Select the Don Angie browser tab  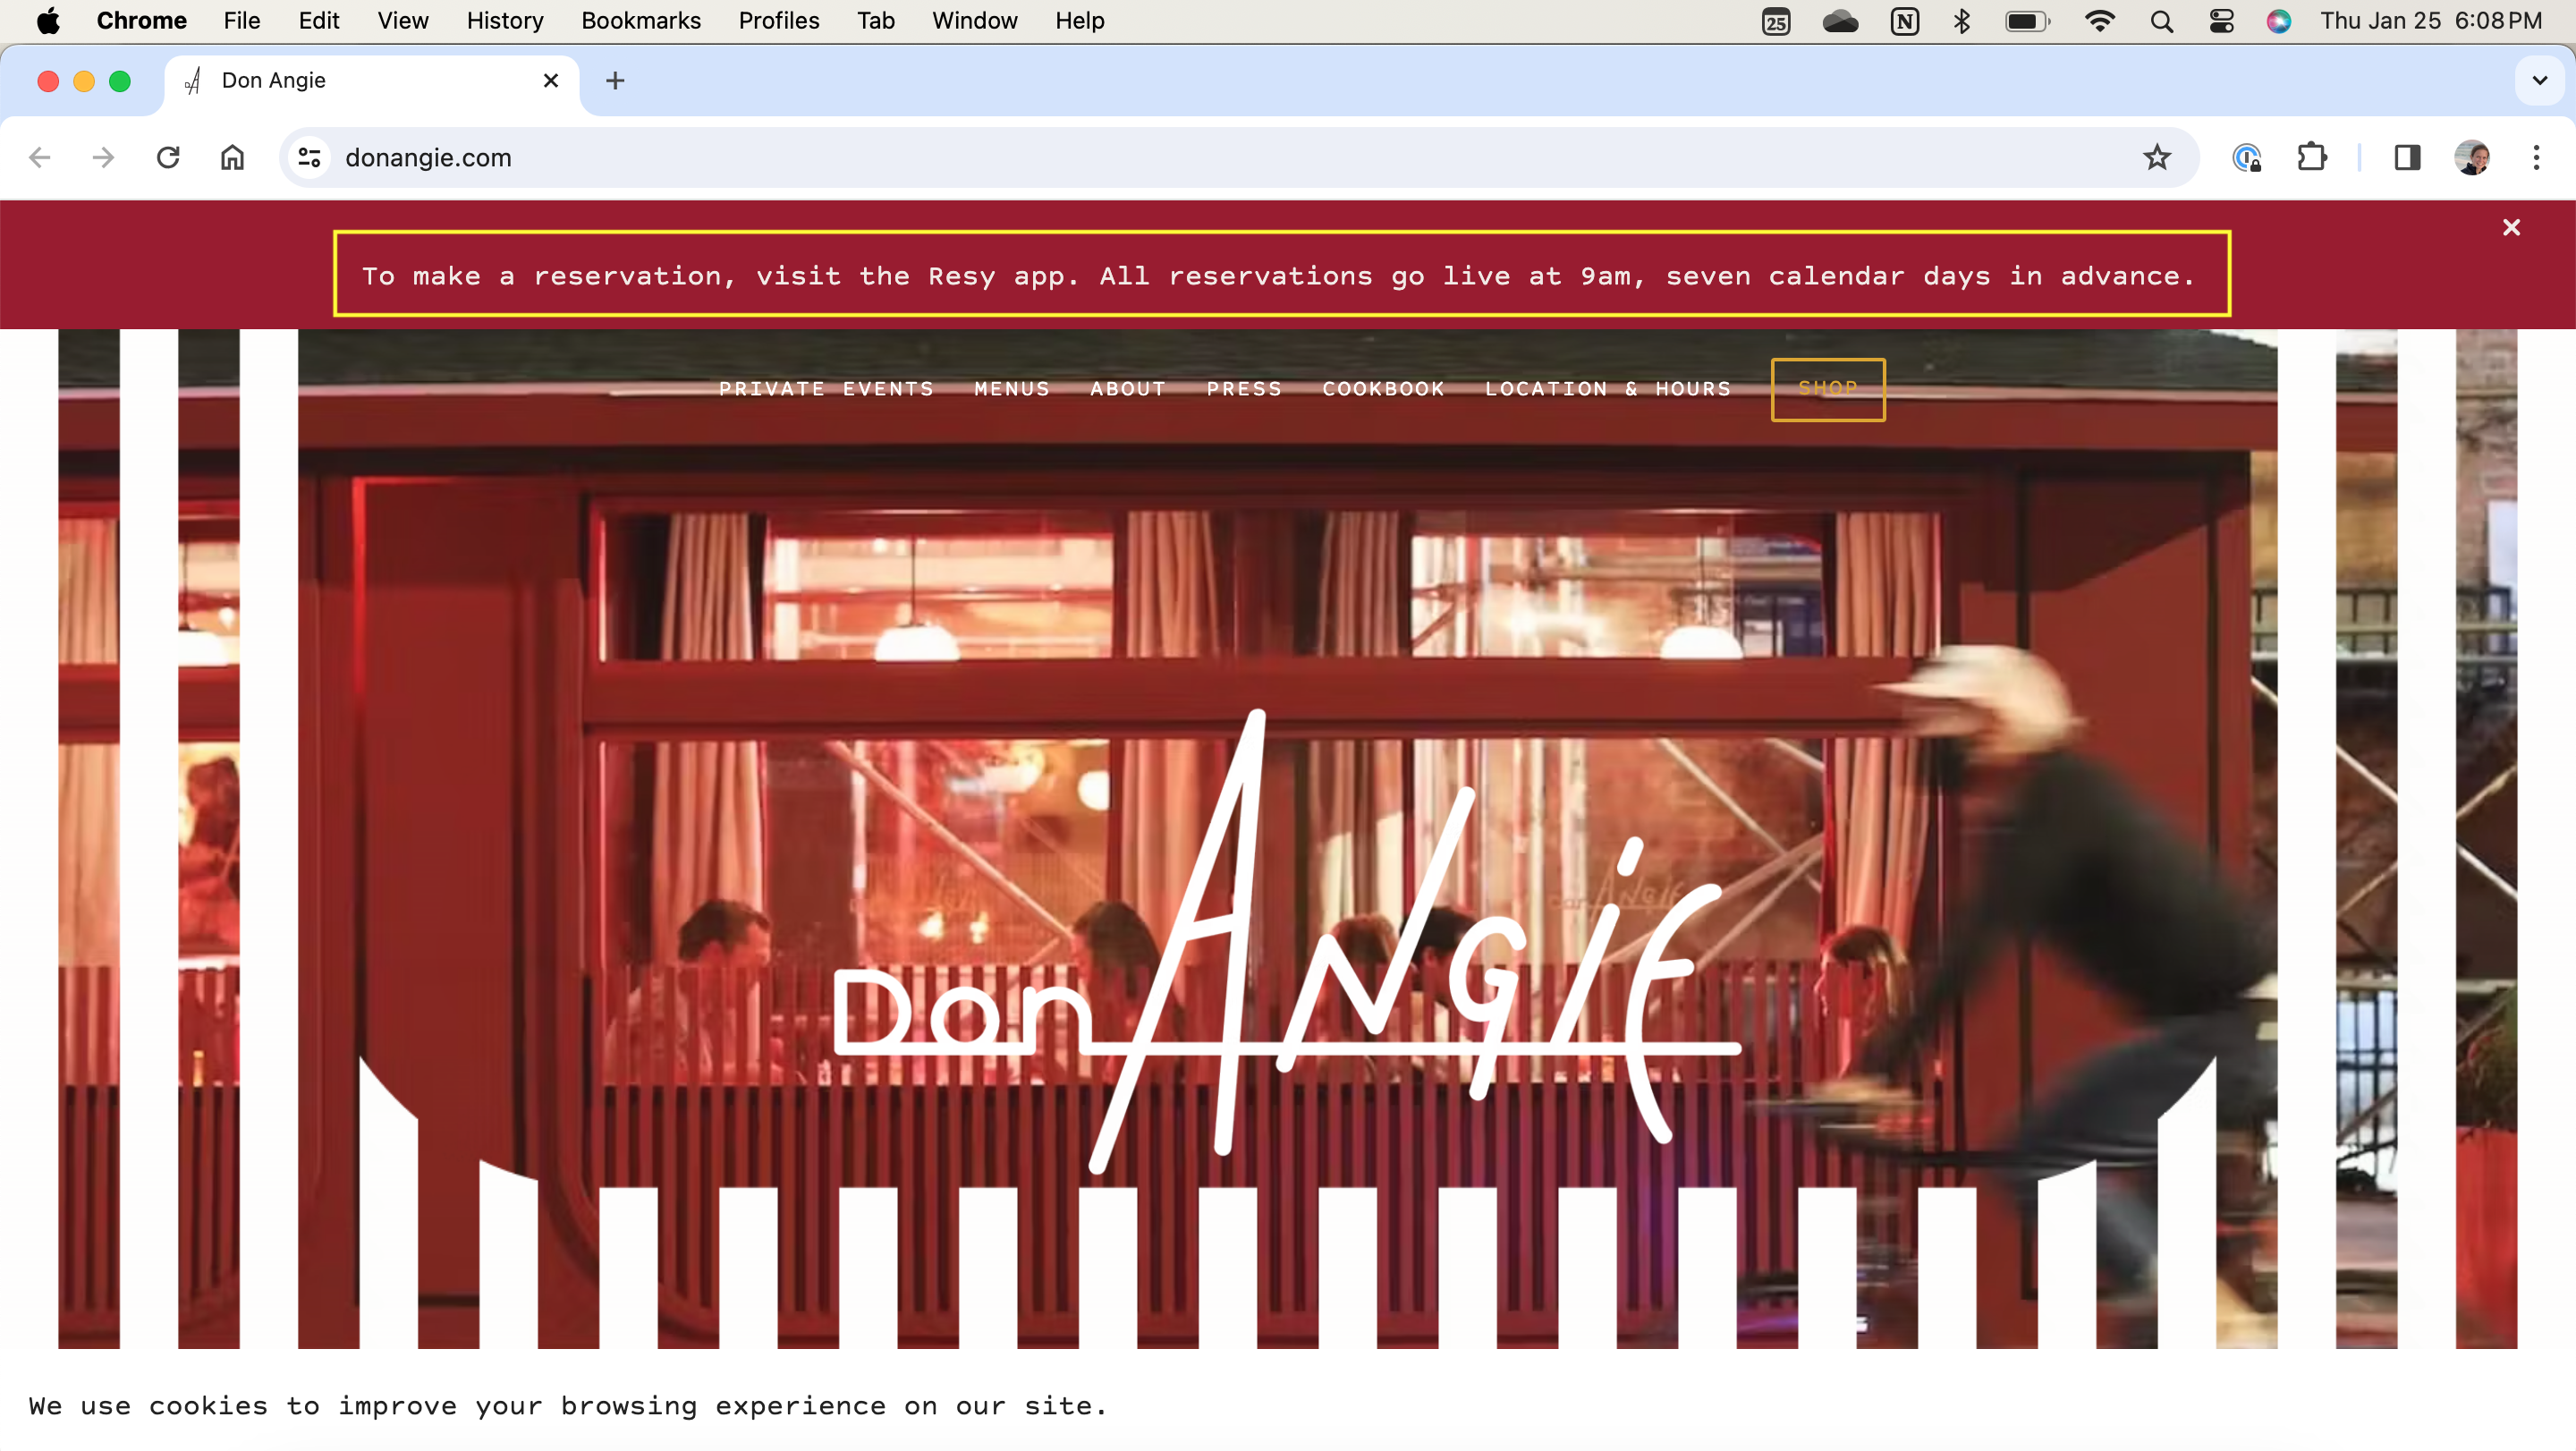371,81
